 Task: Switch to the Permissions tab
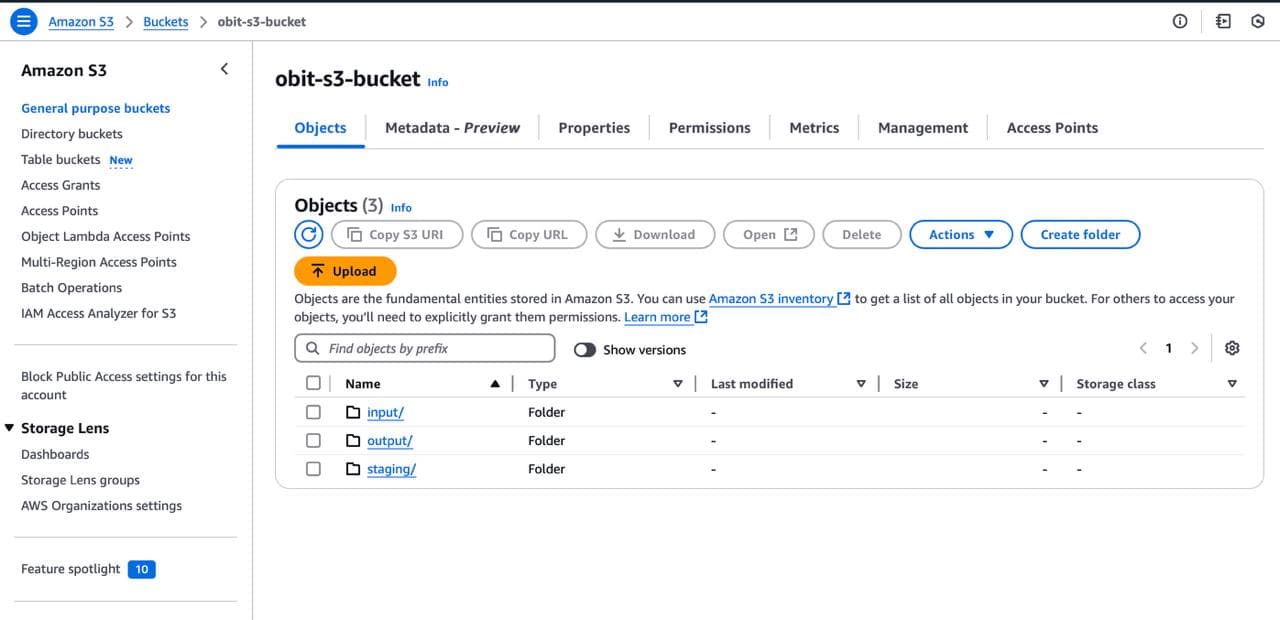pos(709,128)
